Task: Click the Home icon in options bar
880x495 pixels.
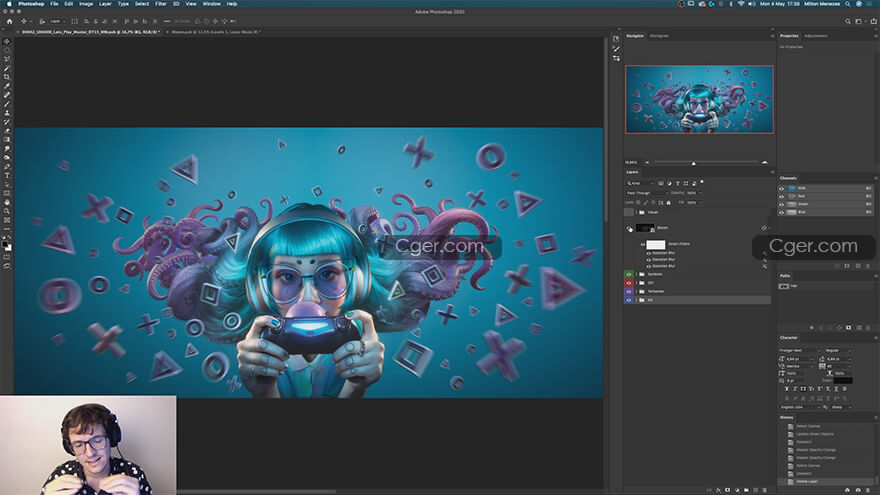Action: 9,21
